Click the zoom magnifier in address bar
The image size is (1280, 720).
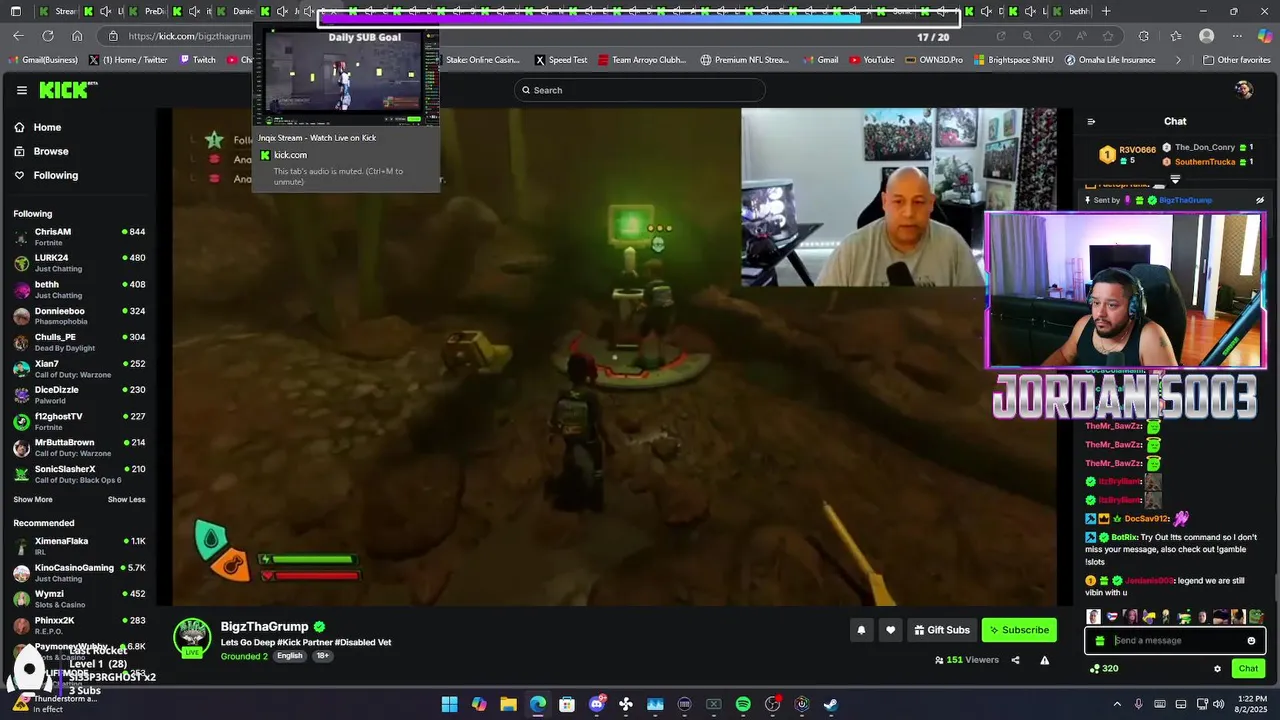tap(1027, 36)
